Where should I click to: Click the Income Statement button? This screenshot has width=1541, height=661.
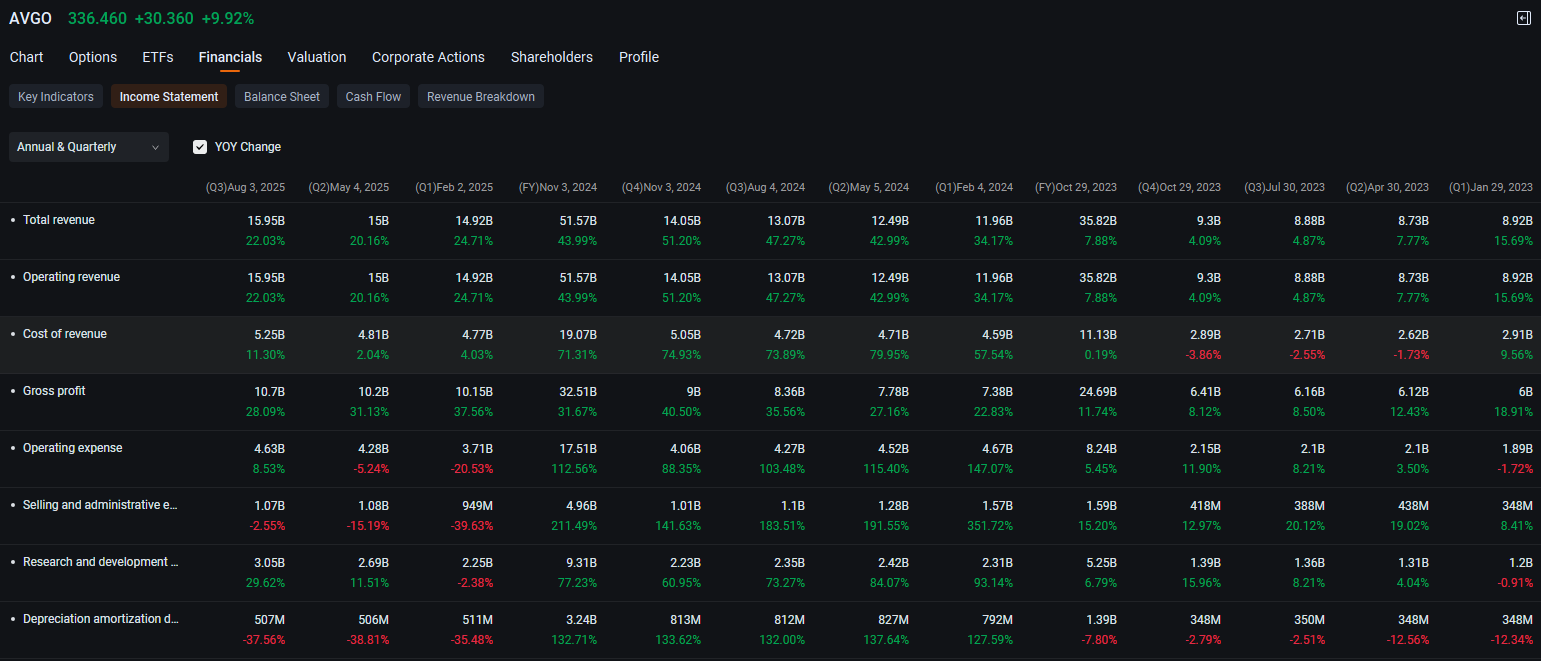coord(169,97)
